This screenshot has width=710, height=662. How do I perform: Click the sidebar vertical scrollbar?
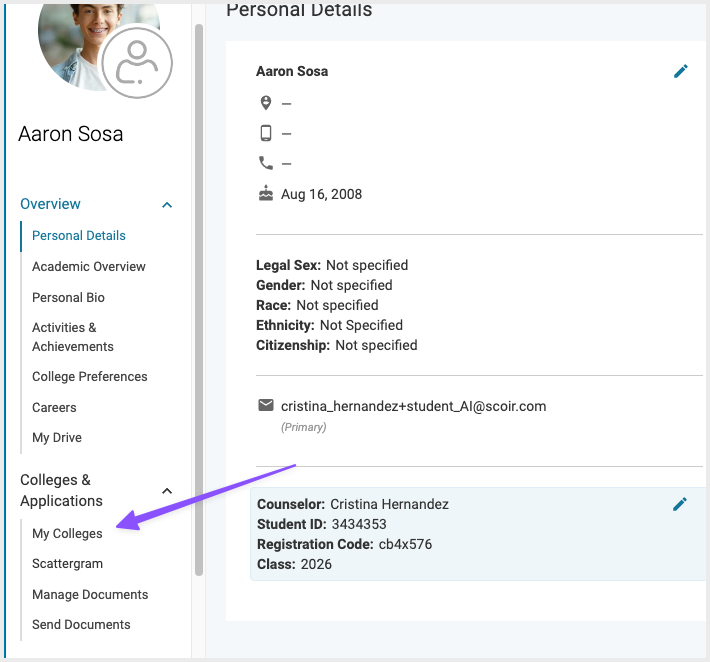pyautogui.click(x=199, y=300)
